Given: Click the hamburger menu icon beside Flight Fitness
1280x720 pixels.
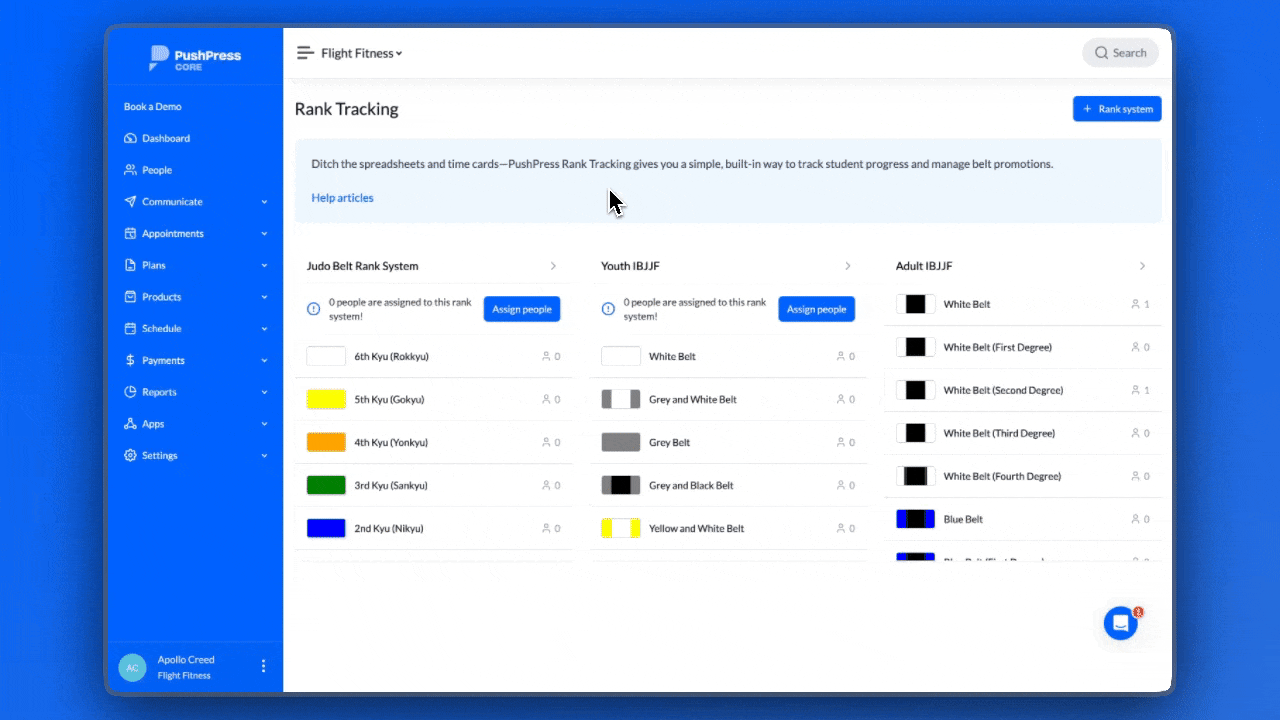Looking at the screenshot, I should click(x=305, y=53).
